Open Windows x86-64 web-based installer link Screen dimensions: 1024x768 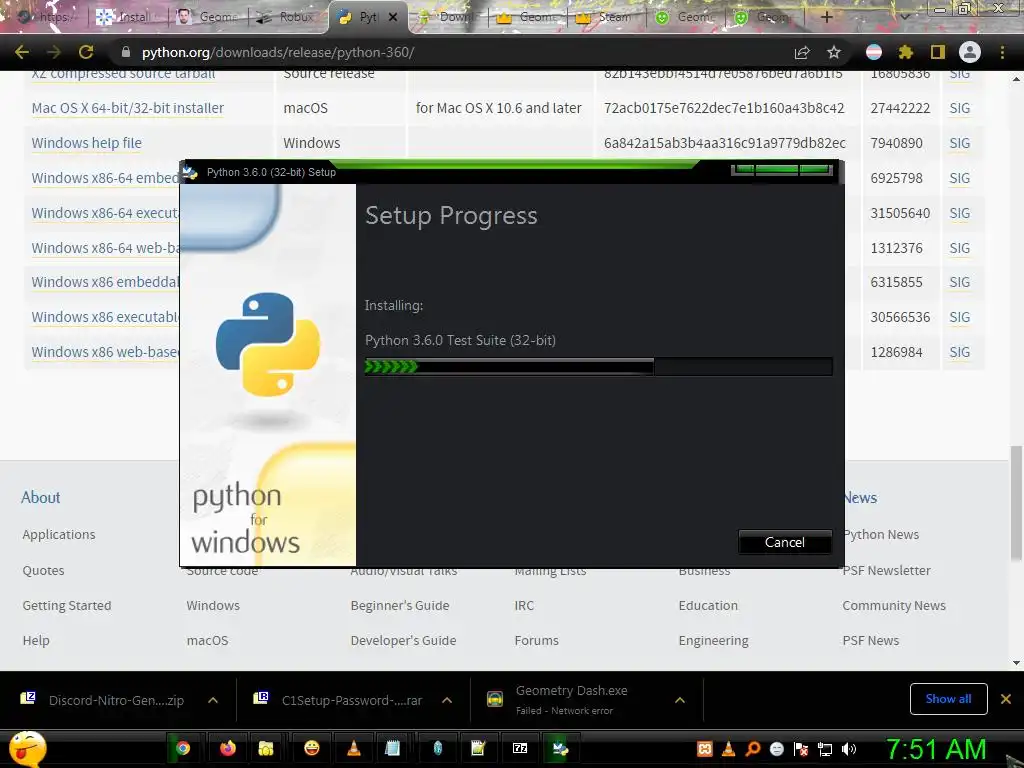[105, 248]
